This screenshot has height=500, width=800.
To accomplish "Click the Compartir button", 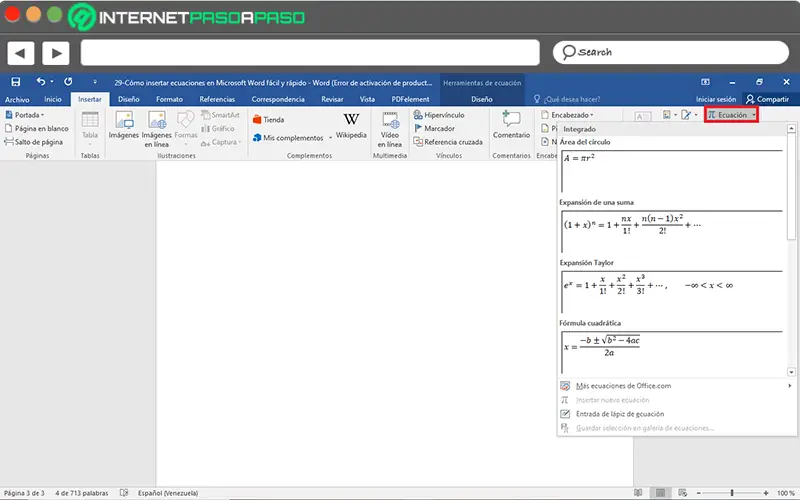I will pos(767,99).
